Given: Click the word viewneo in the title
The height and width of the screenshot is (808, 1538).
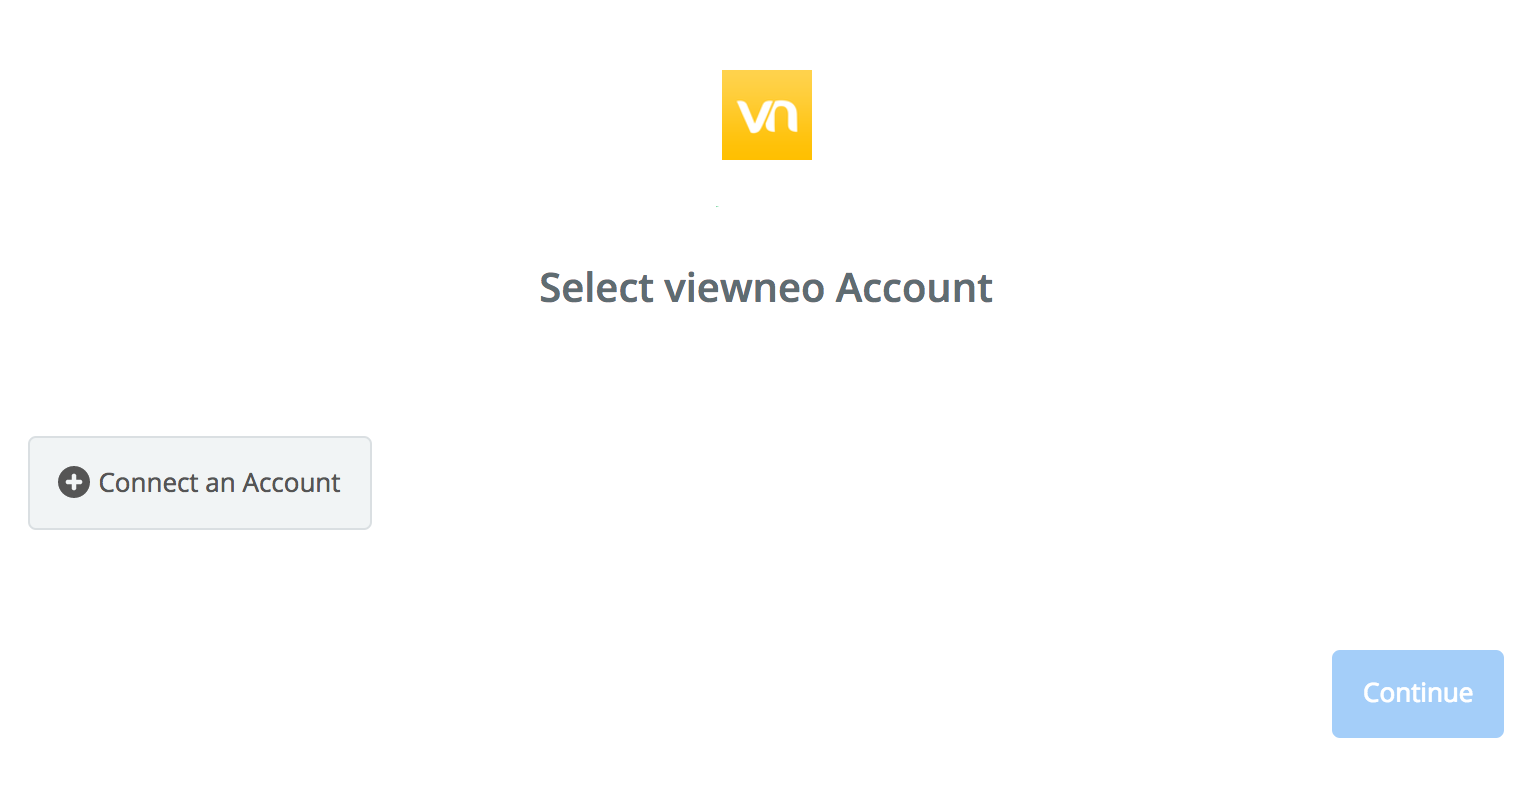Looking at the screenshot, I should click(x=745, y=288).
